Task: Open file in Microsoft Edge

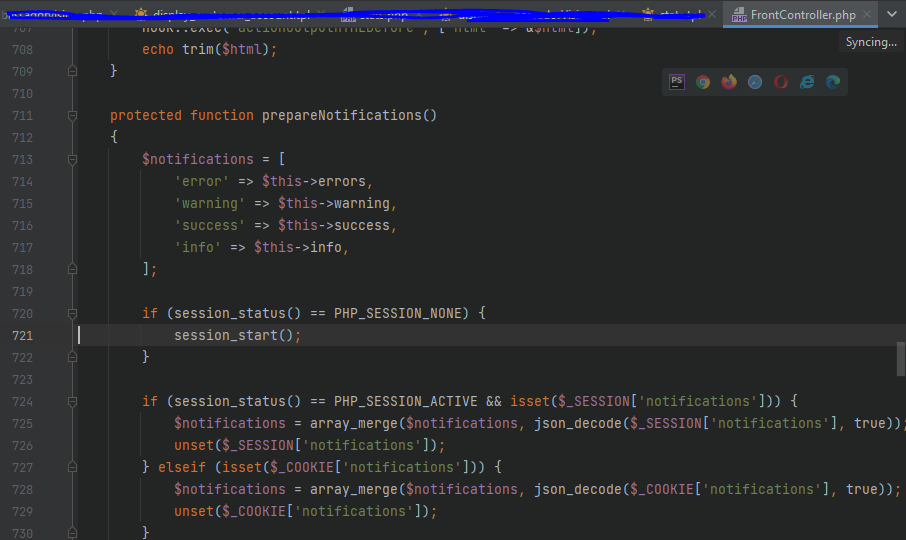Action: point(833,82)
